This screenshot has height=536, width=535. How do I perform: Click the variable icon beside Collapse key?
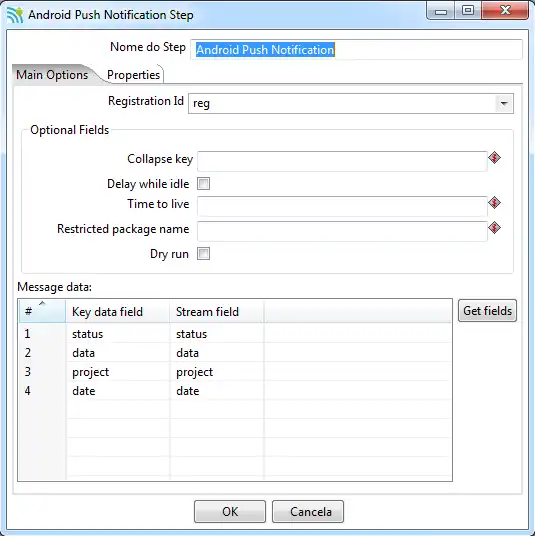[494, 158]
